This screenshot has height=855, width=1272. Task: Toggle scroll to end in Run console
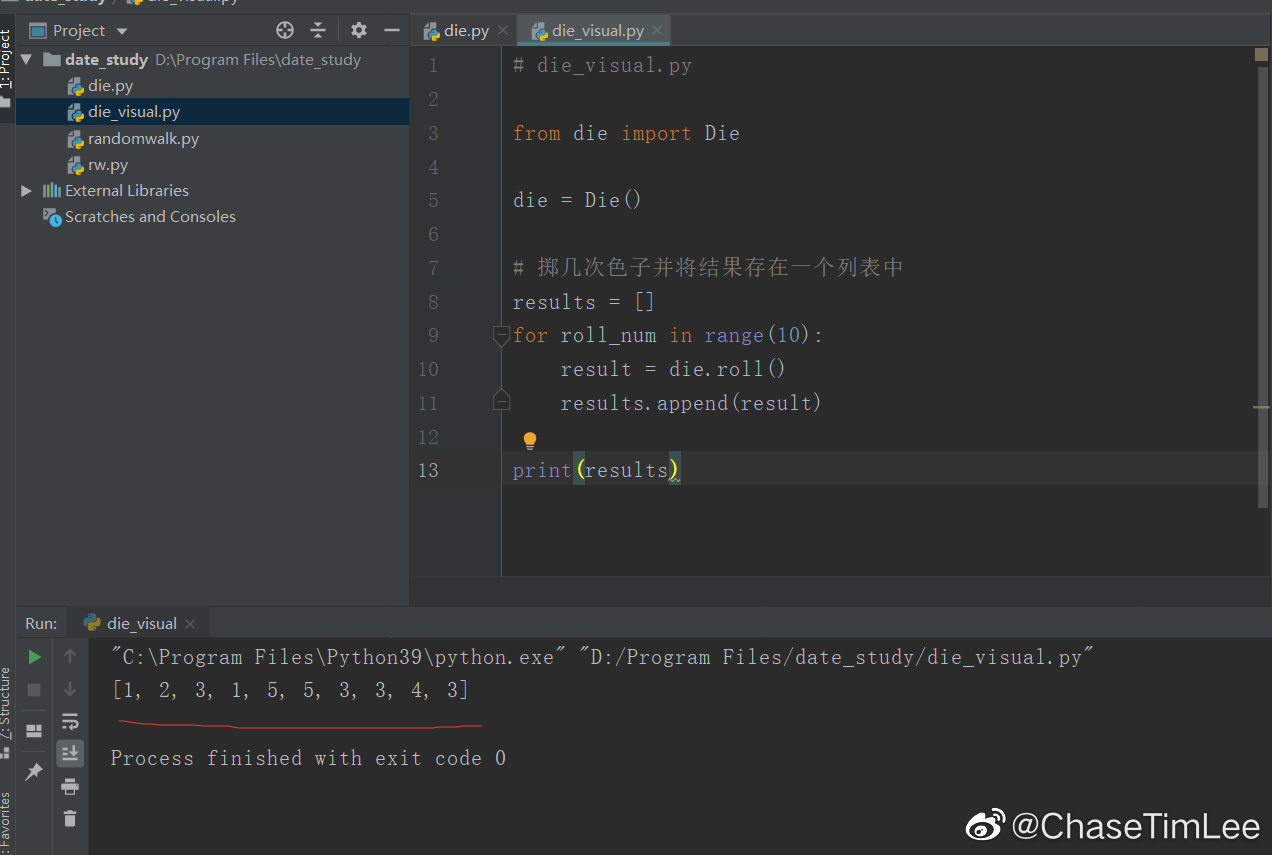[x=69, y=753]
